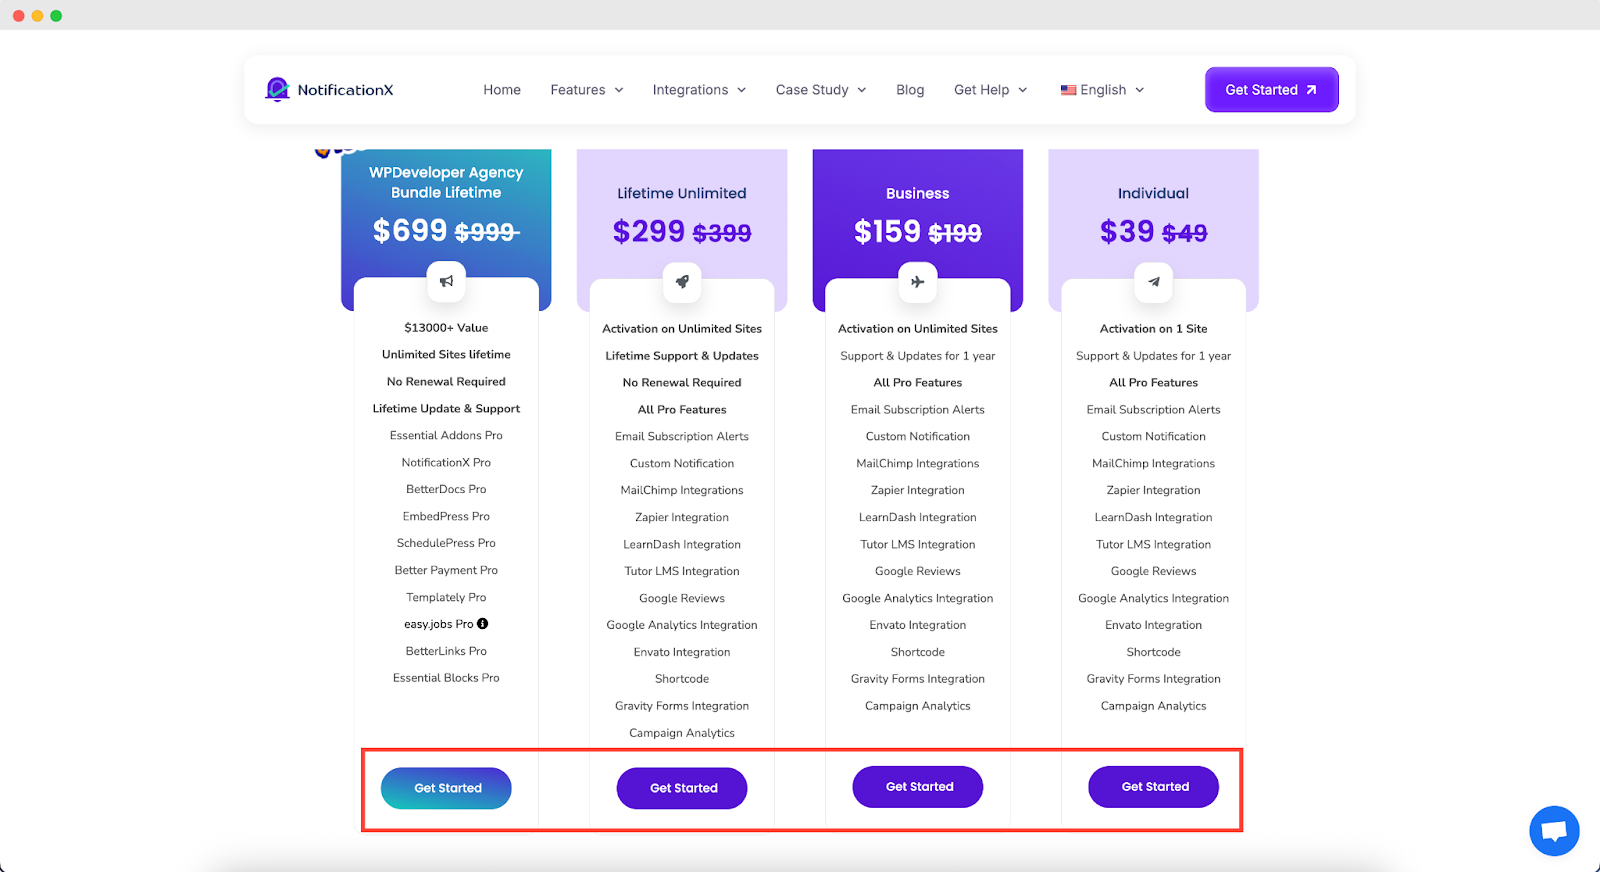The width and height of the screenshot is (1600, 872).
Task: Go to the Home page link
Action: [502, 90]
